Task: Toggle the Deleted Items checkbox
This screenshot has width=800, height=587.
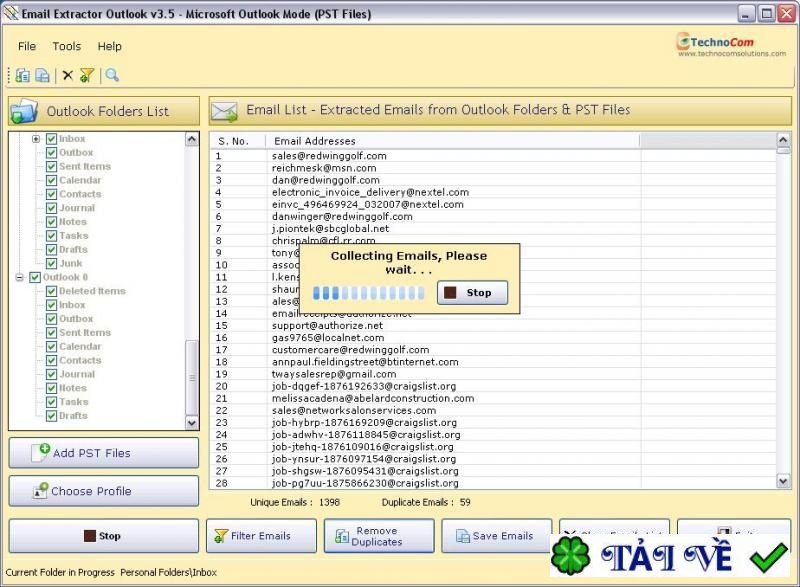Action: [51, 291]
